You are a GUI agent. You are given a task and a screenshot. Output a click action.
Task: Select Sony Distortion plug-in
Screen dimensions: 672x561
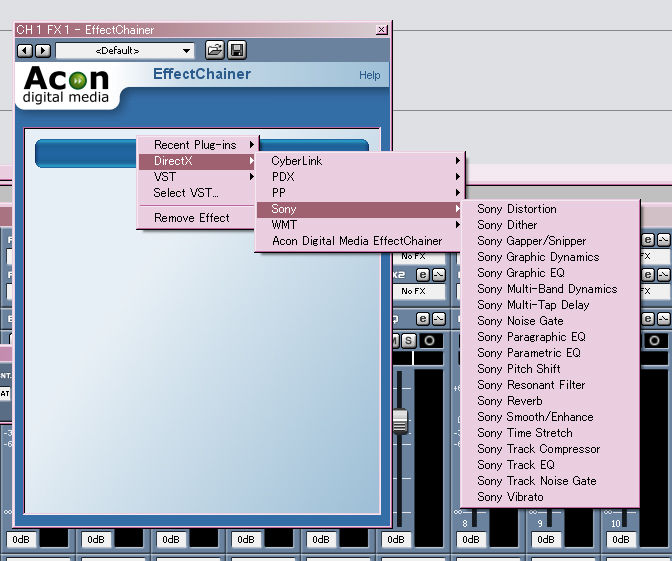[x=550, y=209]
